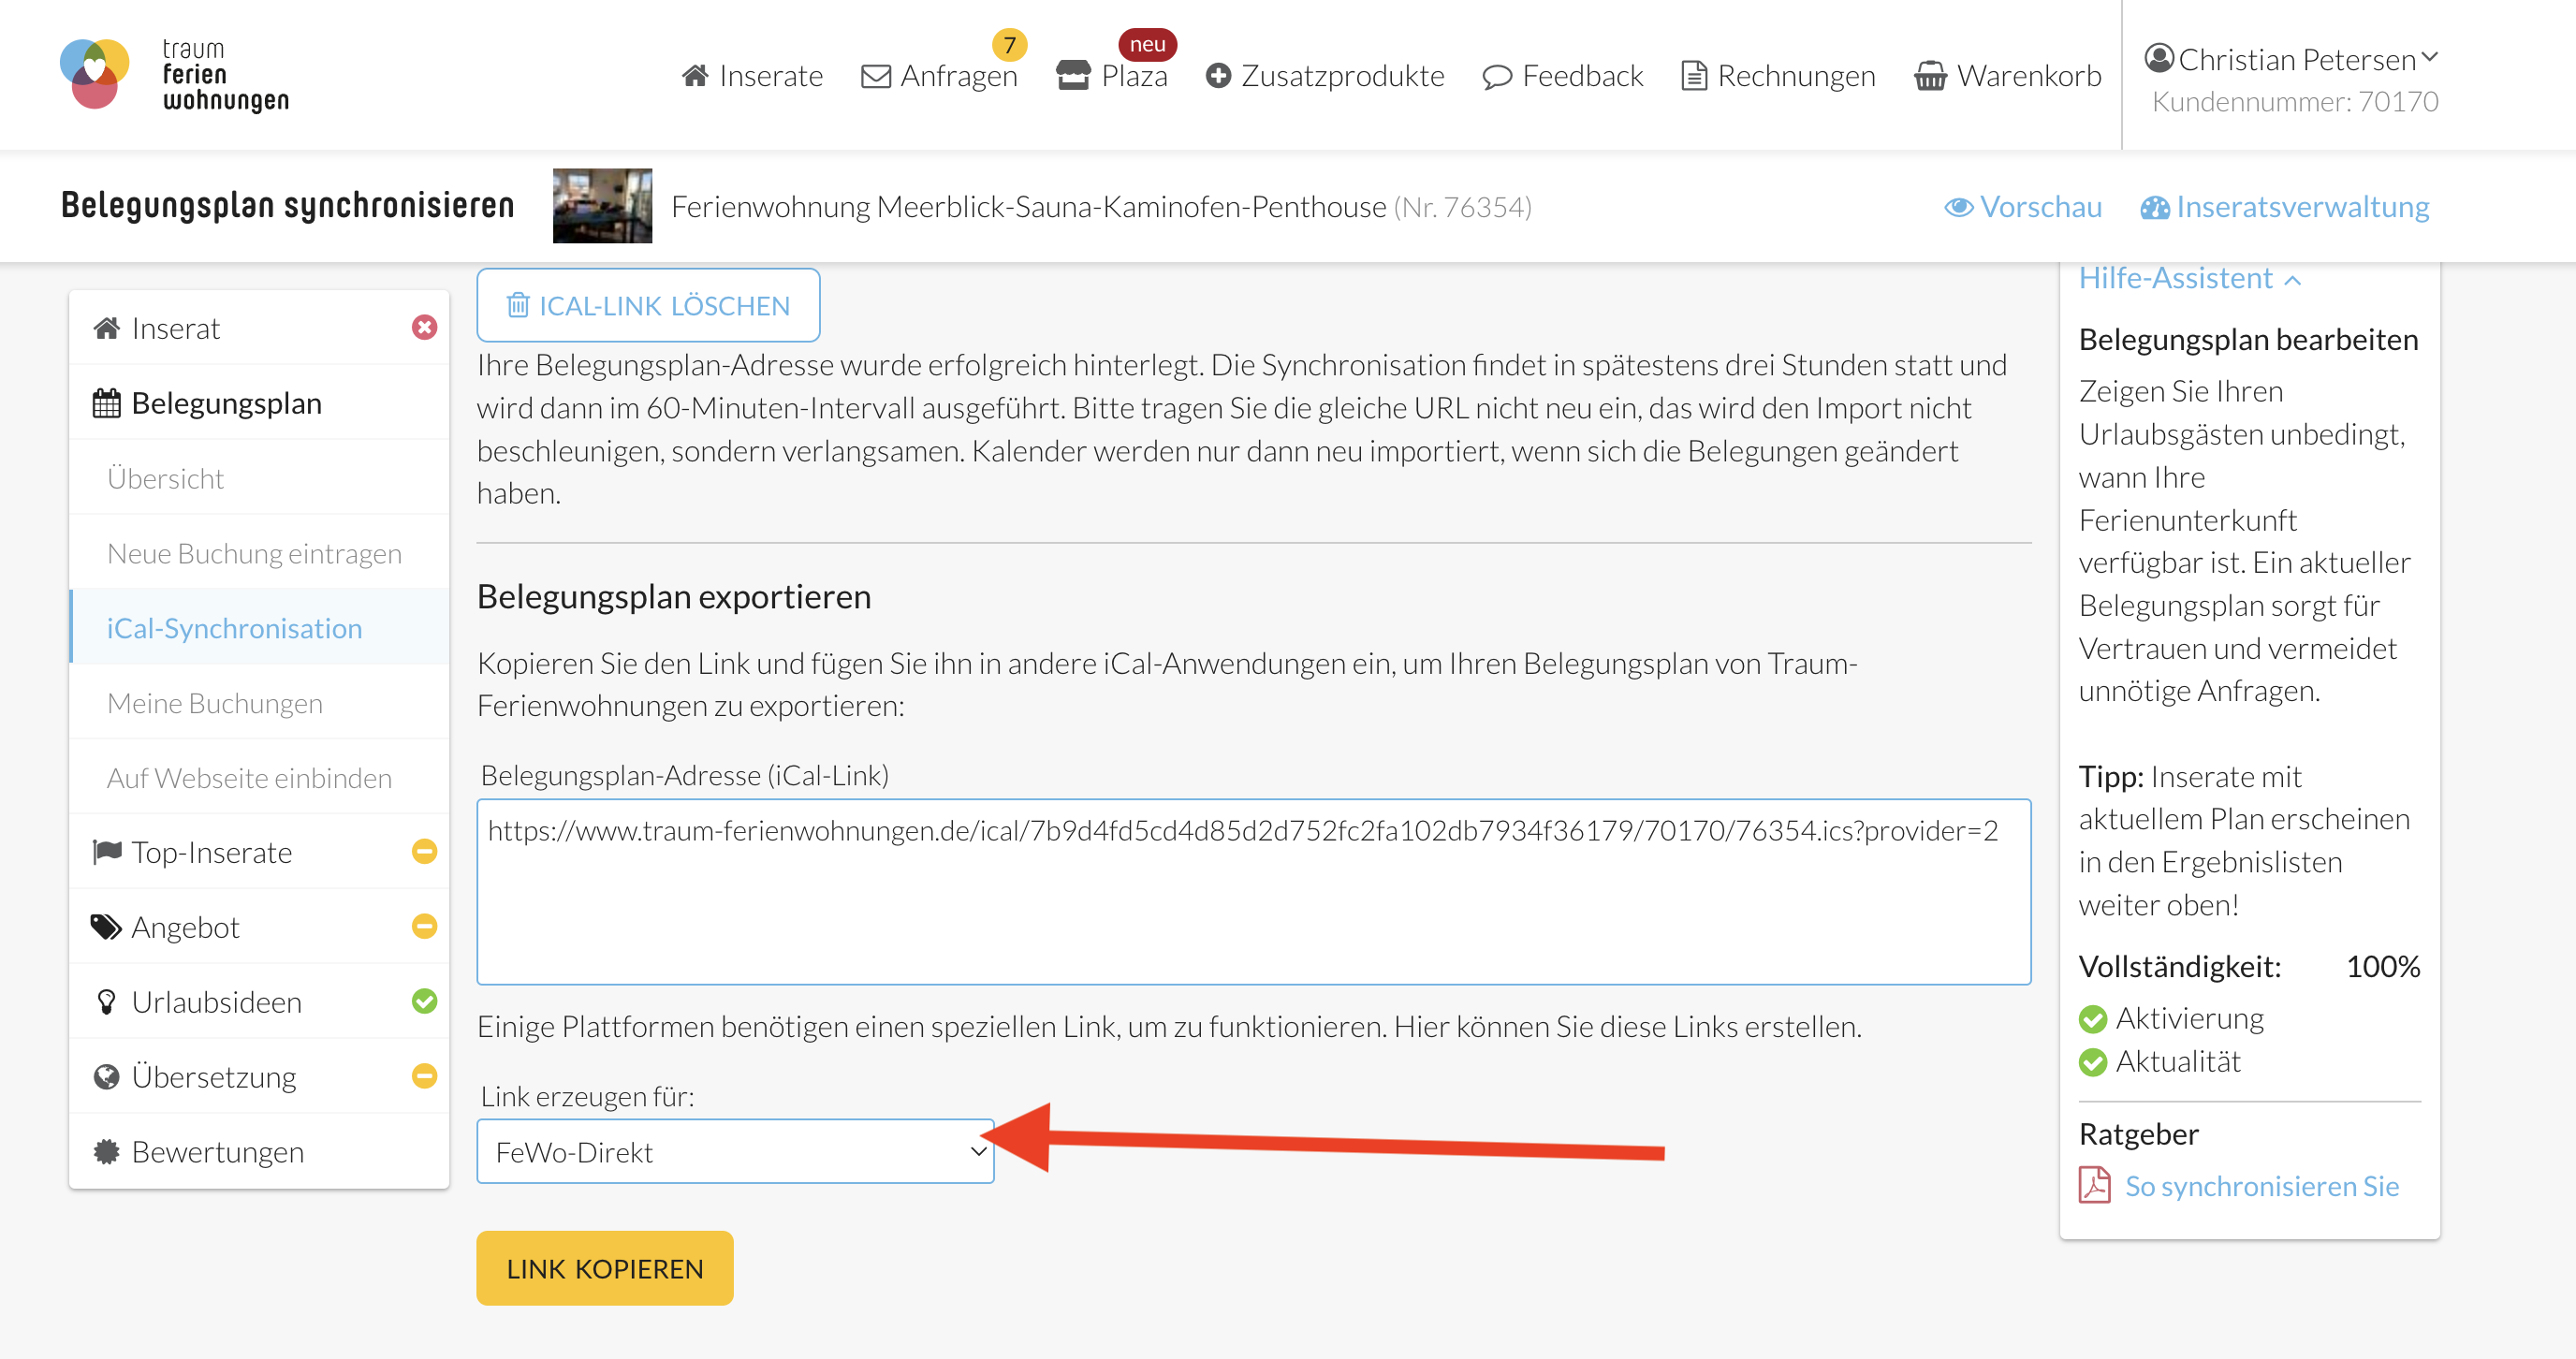The image size is (2576, 1359).
Task: Click the red error status icon next to Inserat
Action: point(424,328)
